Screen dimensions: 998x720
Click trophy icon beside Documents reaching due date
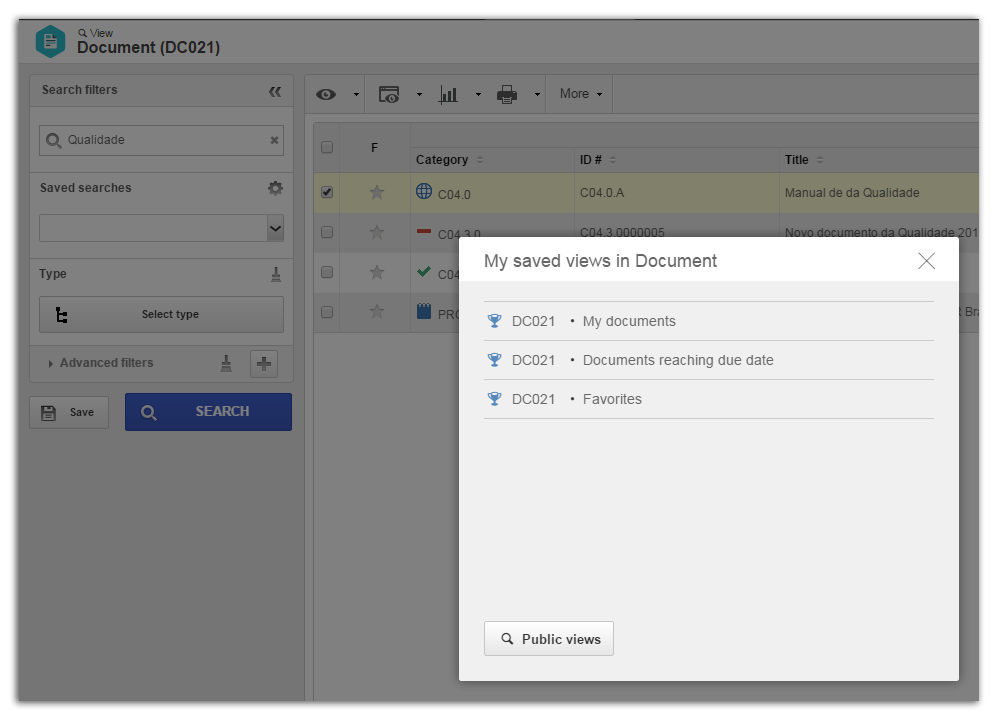pos(494,360)
